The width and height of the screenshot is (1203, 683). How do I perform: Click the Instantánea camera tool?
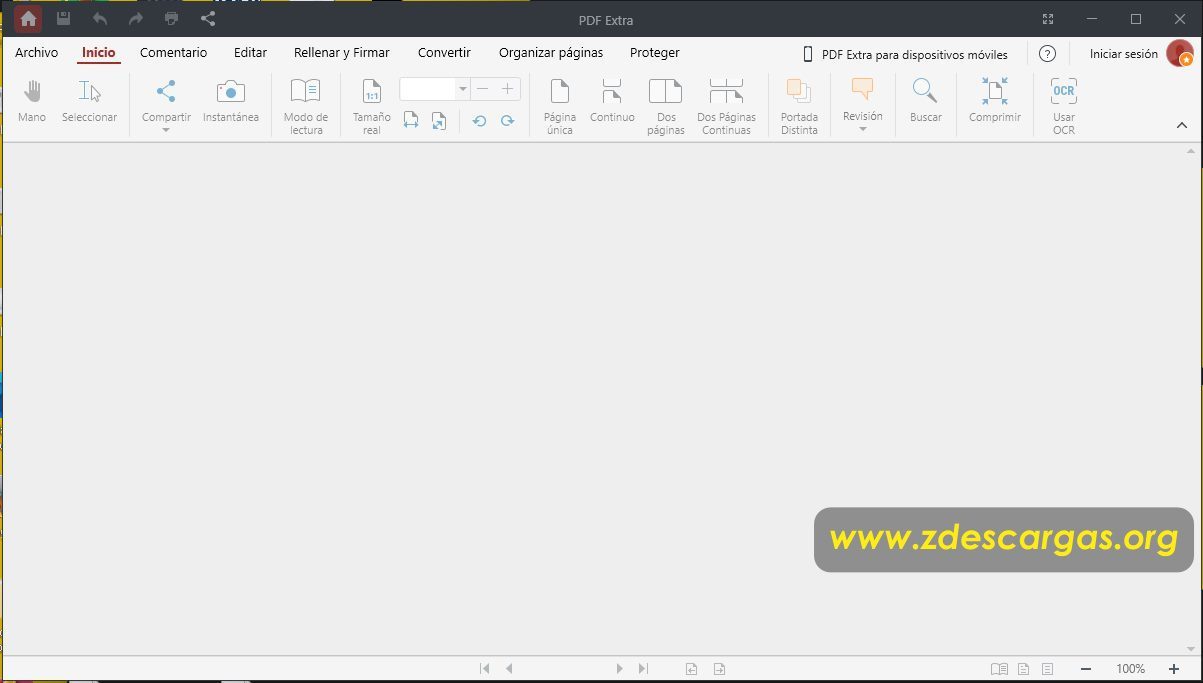[231, 102]
